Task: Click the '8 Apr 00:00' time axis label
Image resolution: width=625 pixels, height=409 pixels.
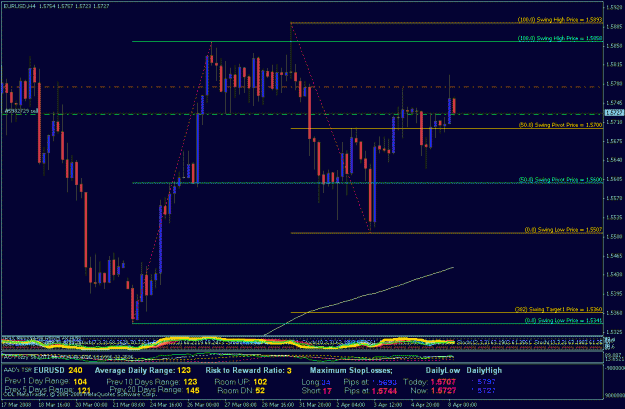Action: tap(463, 404)
